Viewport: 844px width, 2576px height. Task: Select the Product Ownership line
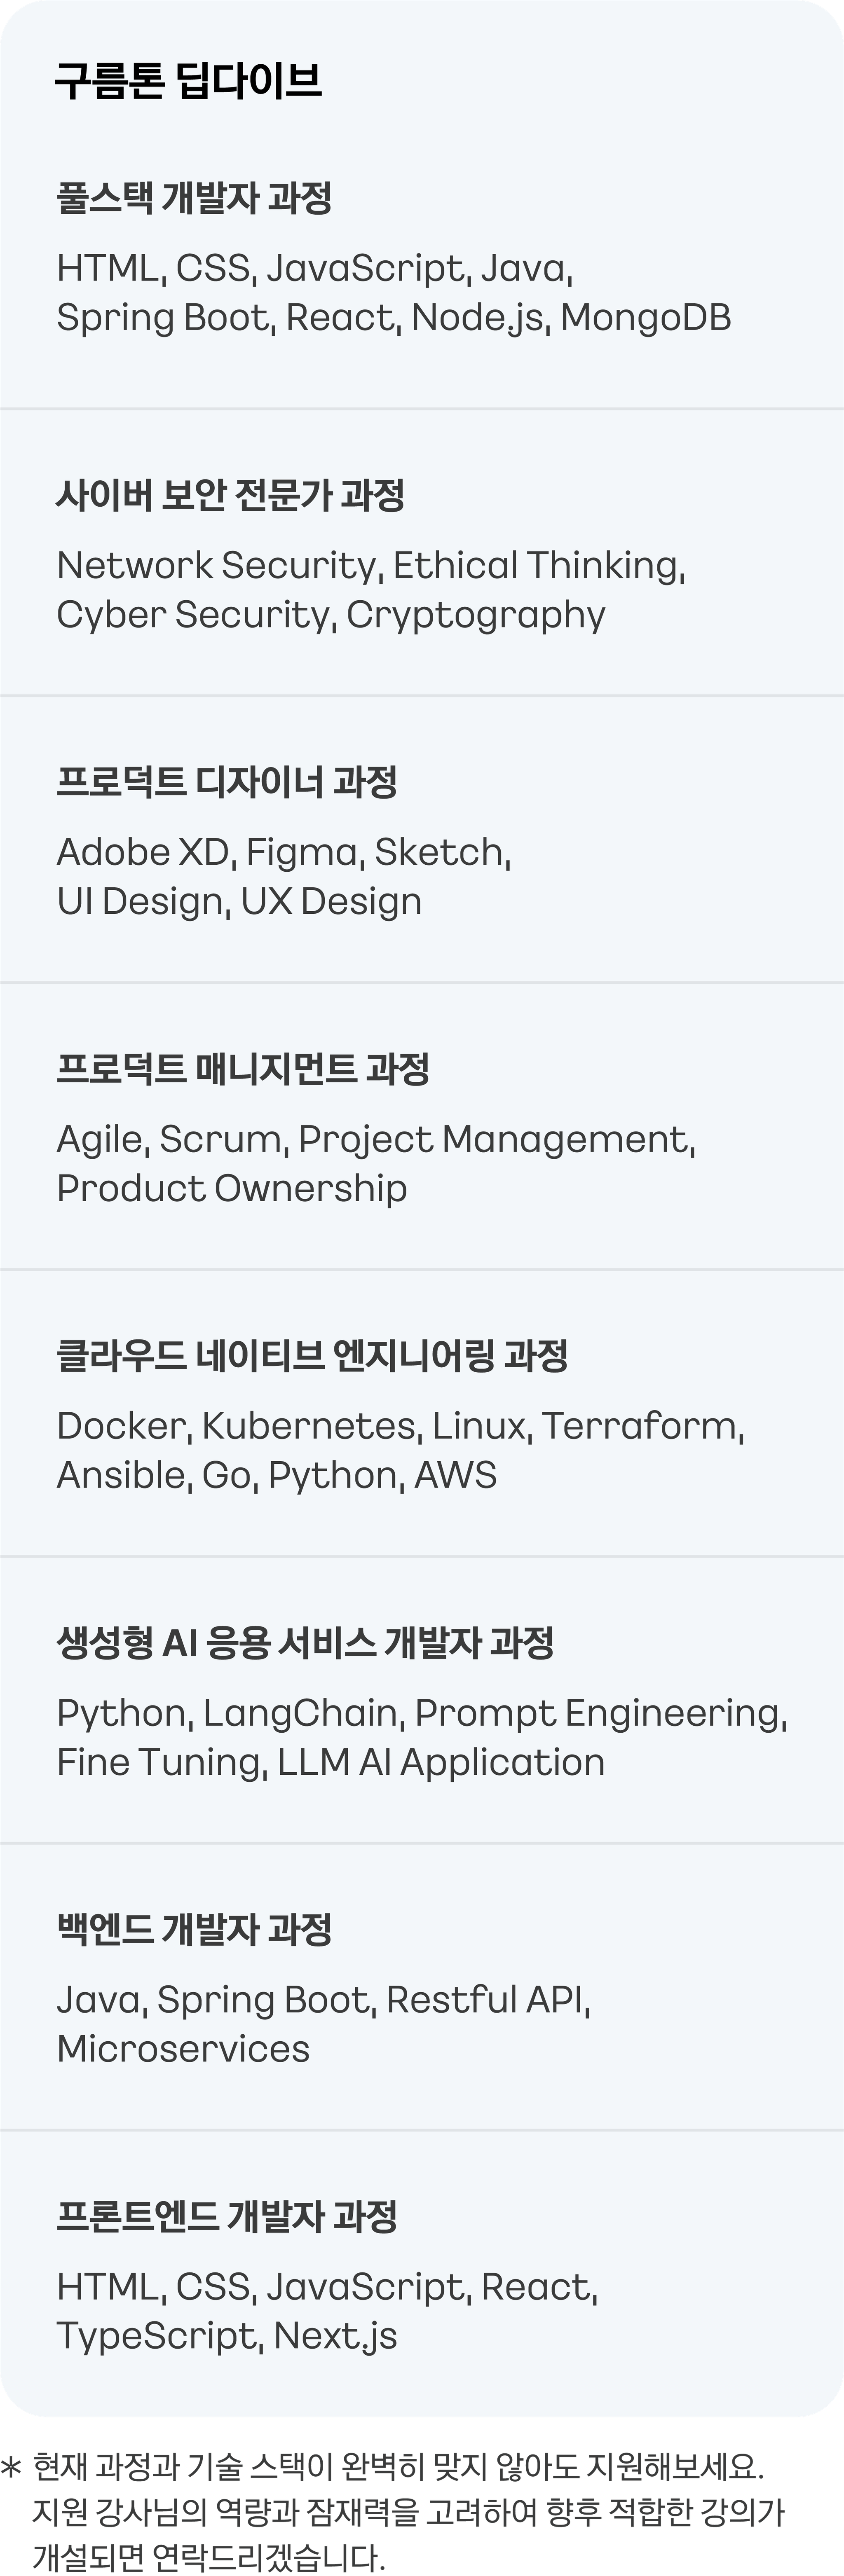[x=232, y=1189]
